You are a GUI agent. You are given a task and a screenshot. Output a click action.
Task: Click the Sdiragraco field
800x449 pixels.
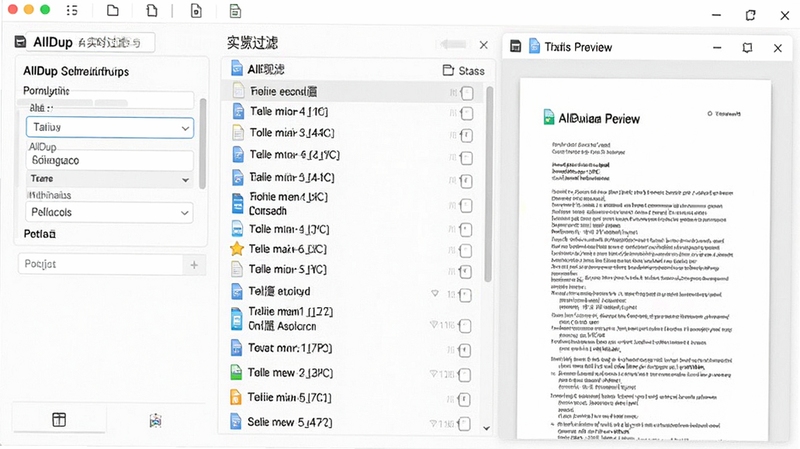point(110,160)
